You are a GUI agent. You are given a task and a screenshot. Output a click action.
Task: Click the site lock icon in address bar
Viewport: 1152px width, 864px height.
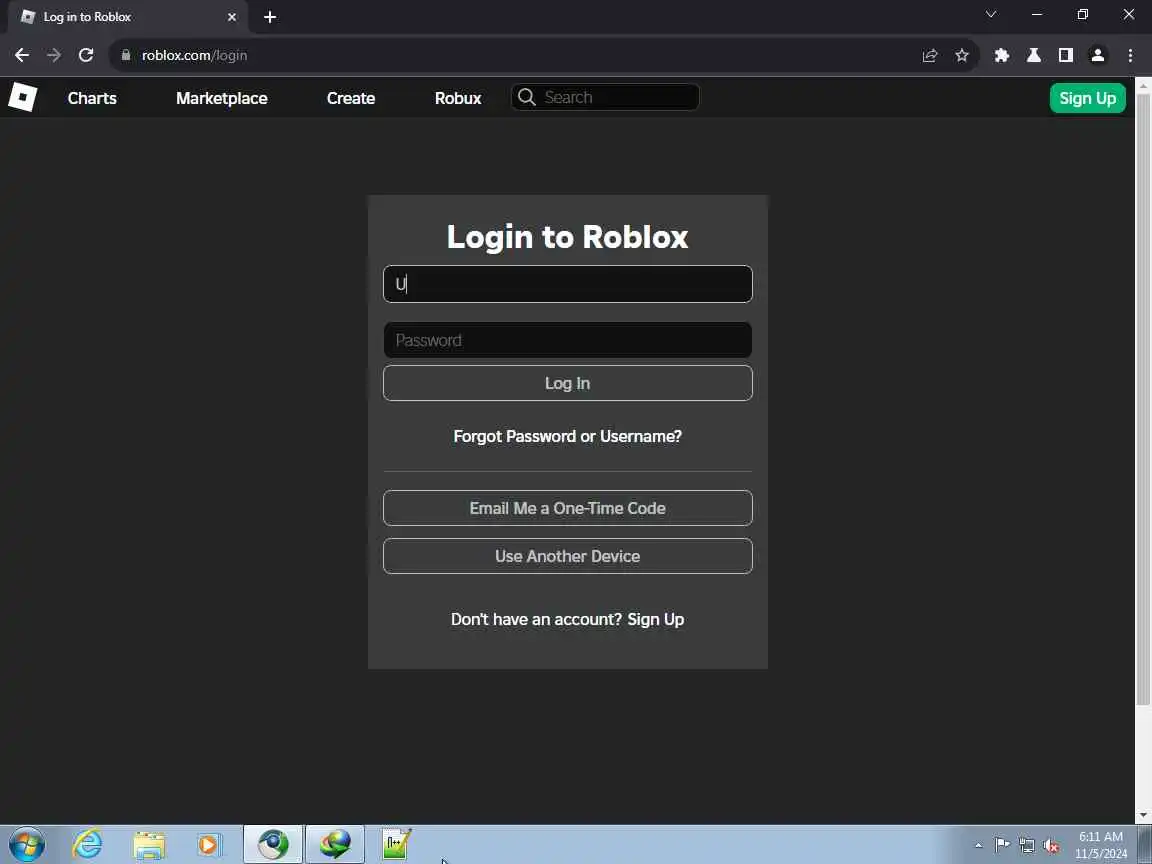pos(126,55)
